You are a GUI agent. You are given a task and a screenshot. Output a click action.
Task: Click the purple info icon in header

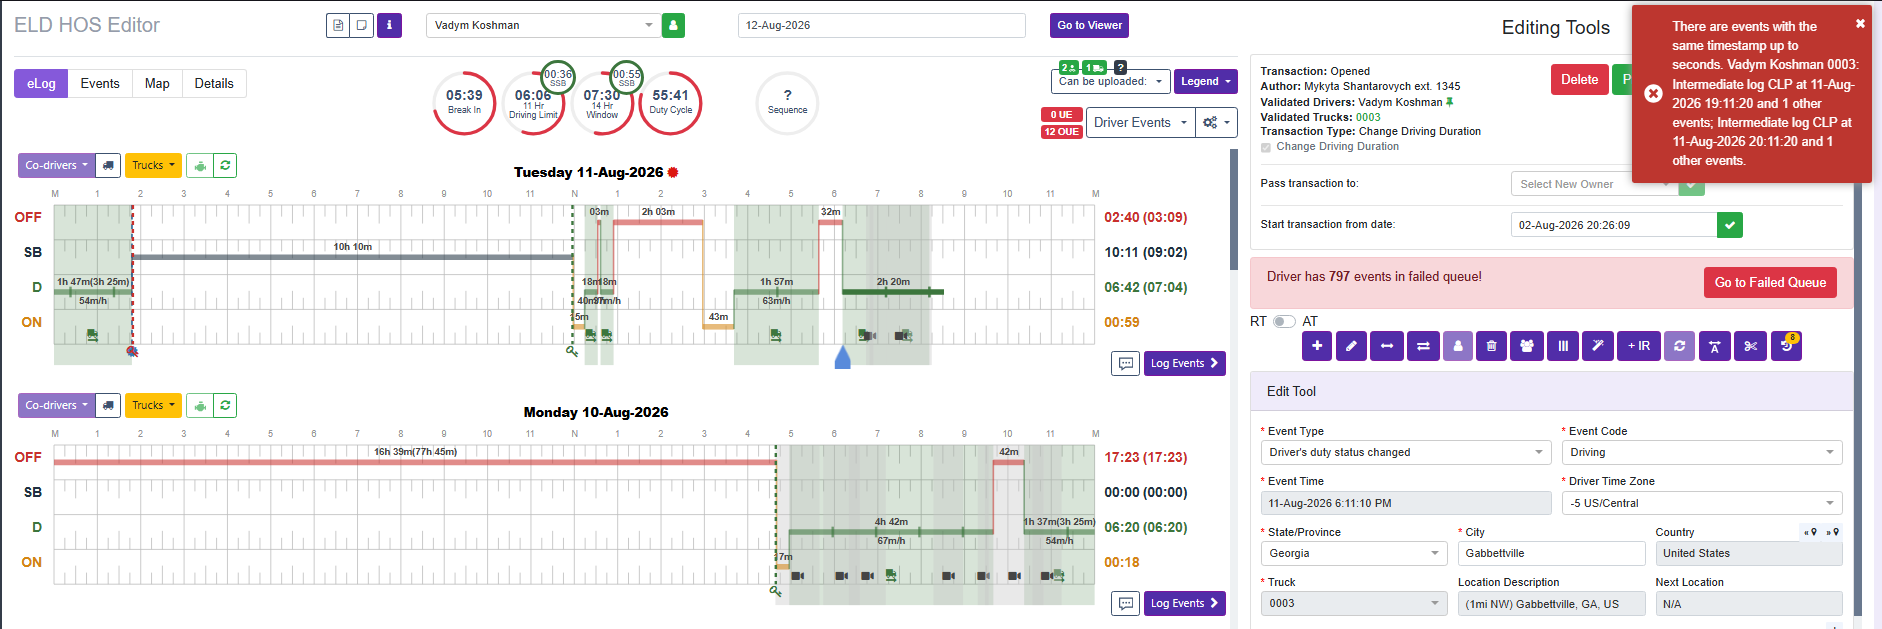click(389, 25)
